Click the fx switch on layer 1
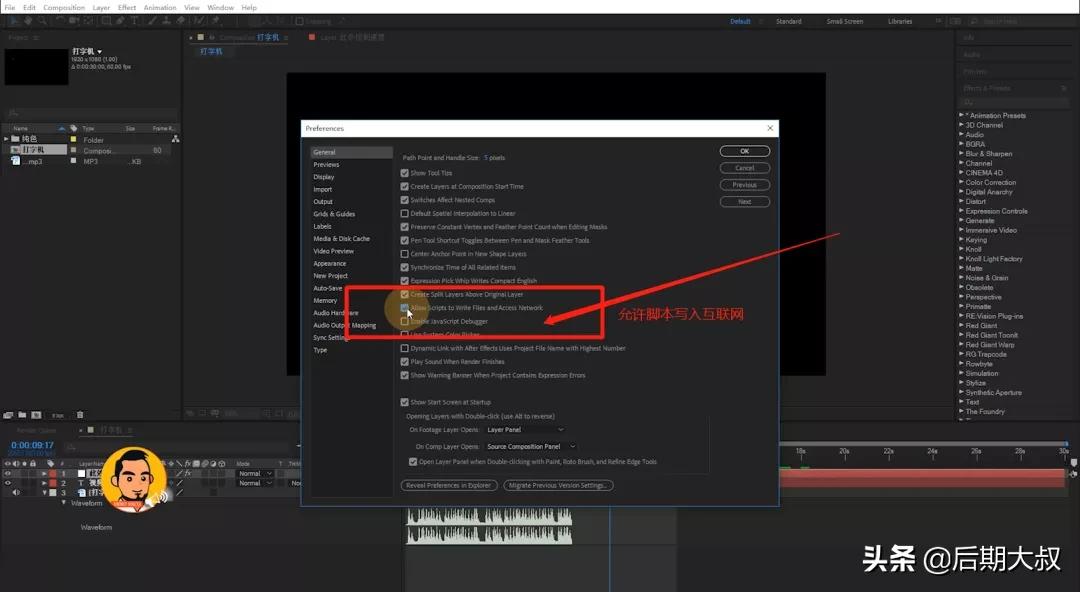 pyautogui.click(x=187, y=473)
